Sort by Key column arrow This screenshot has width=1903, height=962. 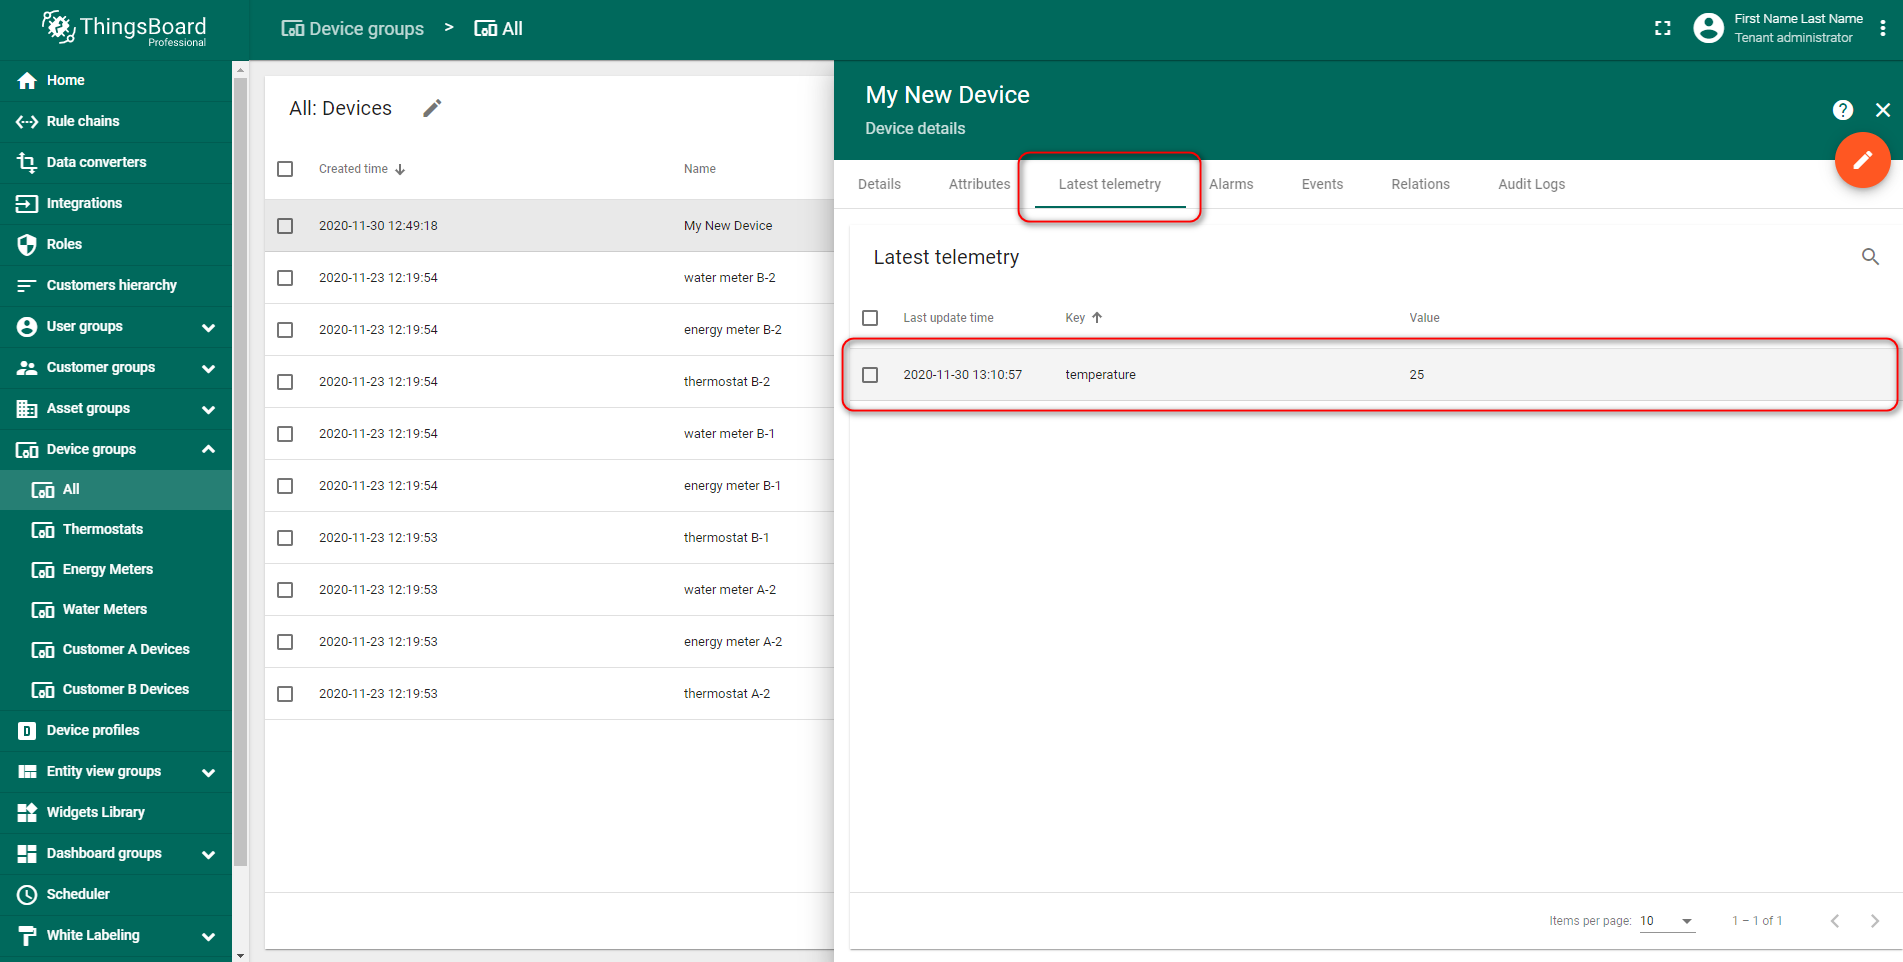click(x=1097, y=318)
